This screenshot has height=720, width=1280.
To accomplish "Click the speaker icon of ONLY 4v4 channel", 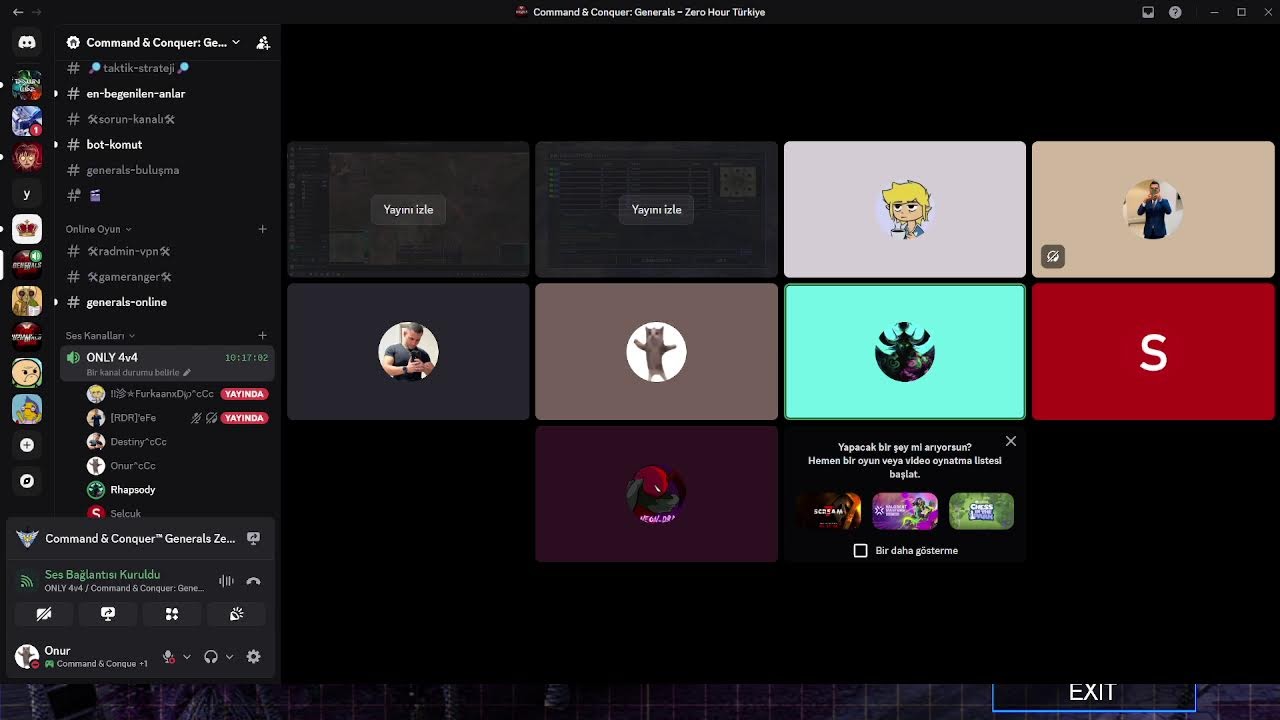I will point(73,357).
